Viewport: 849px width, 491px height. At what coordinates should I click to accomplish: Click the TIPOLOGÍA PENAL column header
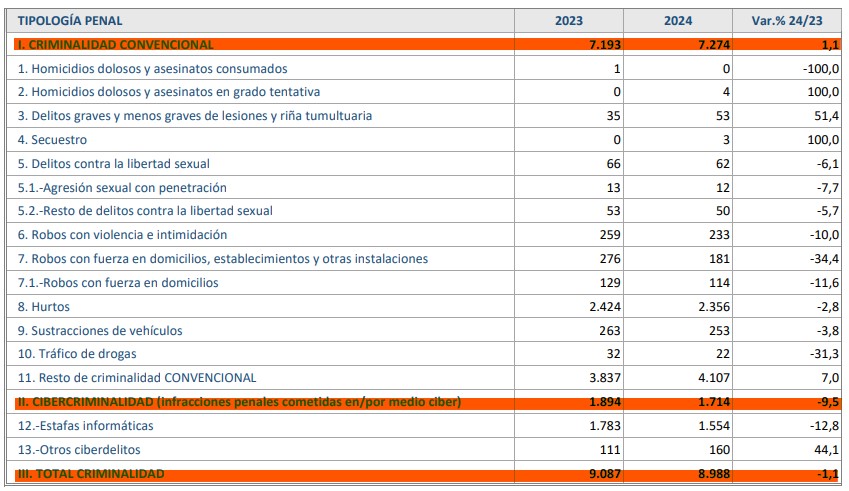coord(66,21)
